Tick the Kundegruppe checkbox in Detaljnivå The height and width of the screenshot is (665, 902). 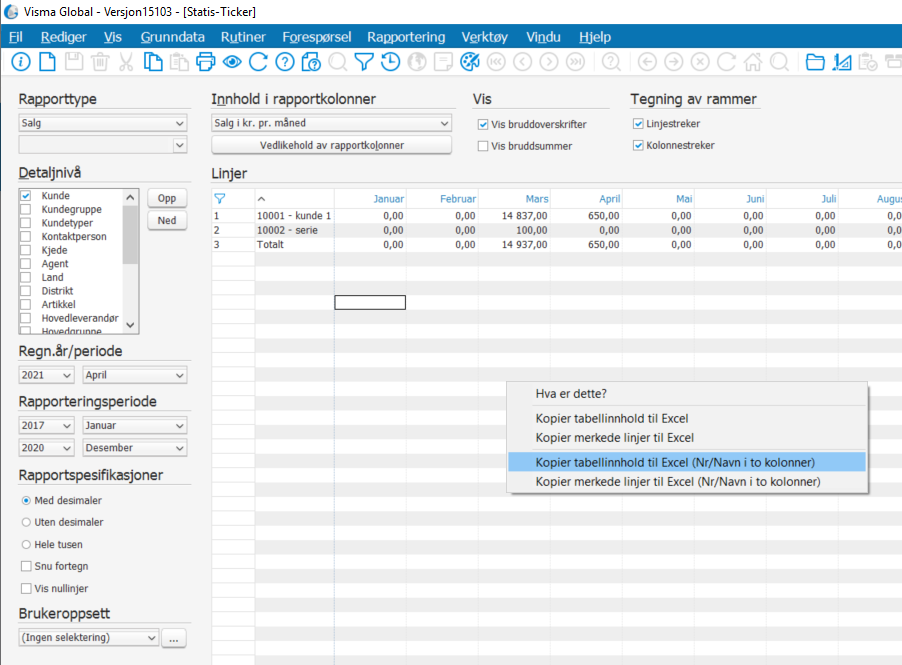pos(26,210)
